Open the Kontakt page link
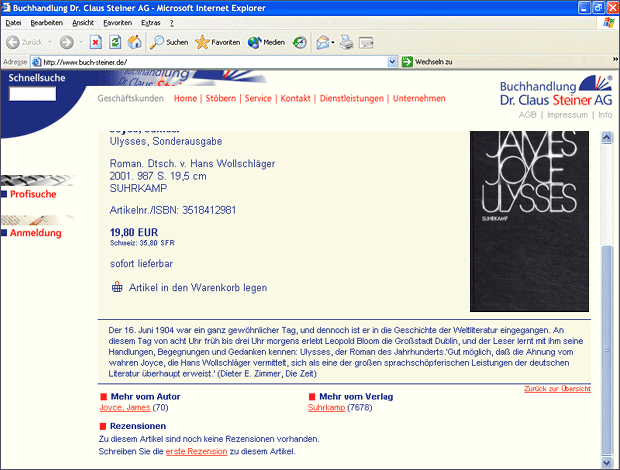 point(295,98)
